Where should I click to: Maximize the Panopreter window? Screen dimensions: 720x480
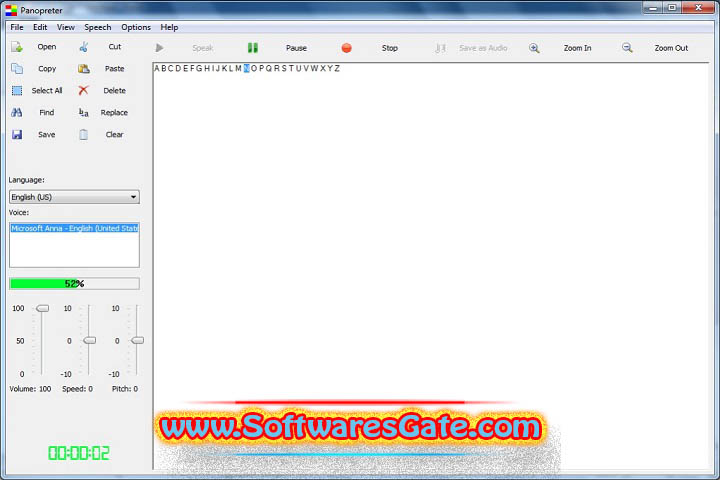tap(672, 8)
